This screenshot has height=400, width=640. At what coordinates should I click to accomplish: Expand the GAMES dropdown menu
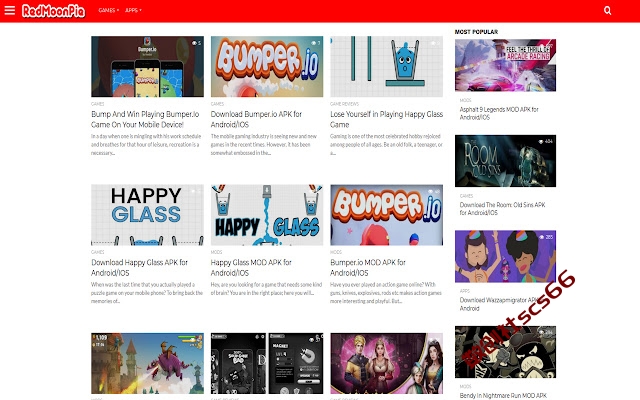[109, 10]
